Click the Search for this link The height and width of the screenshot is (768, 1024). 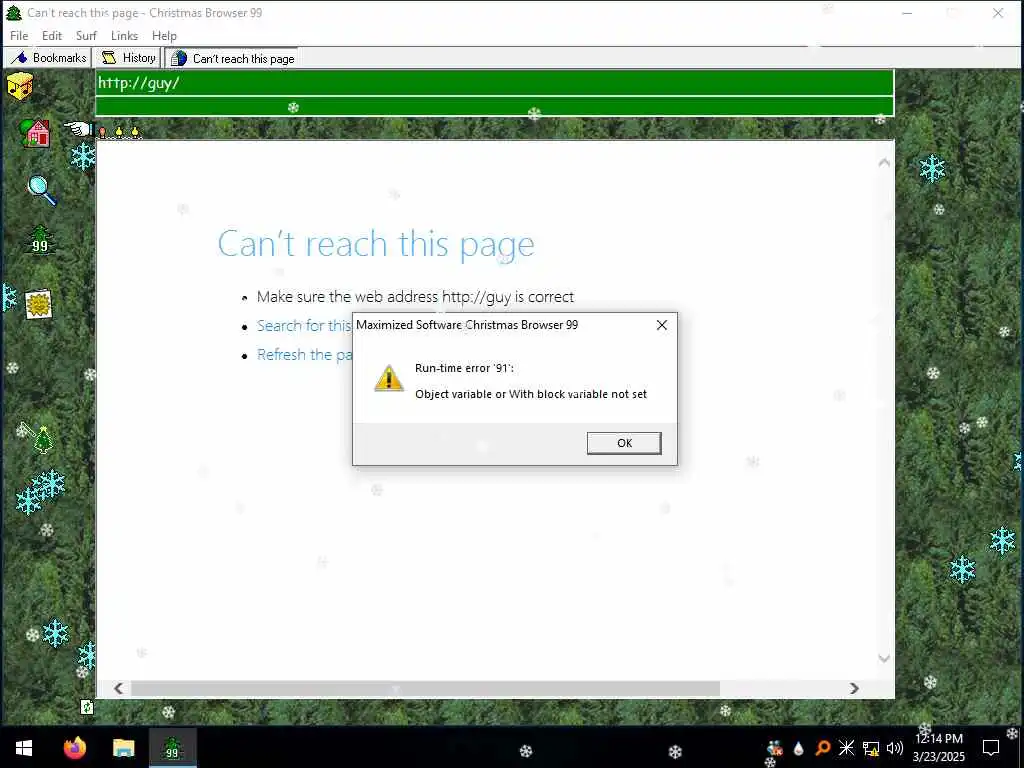pos(304,325)
